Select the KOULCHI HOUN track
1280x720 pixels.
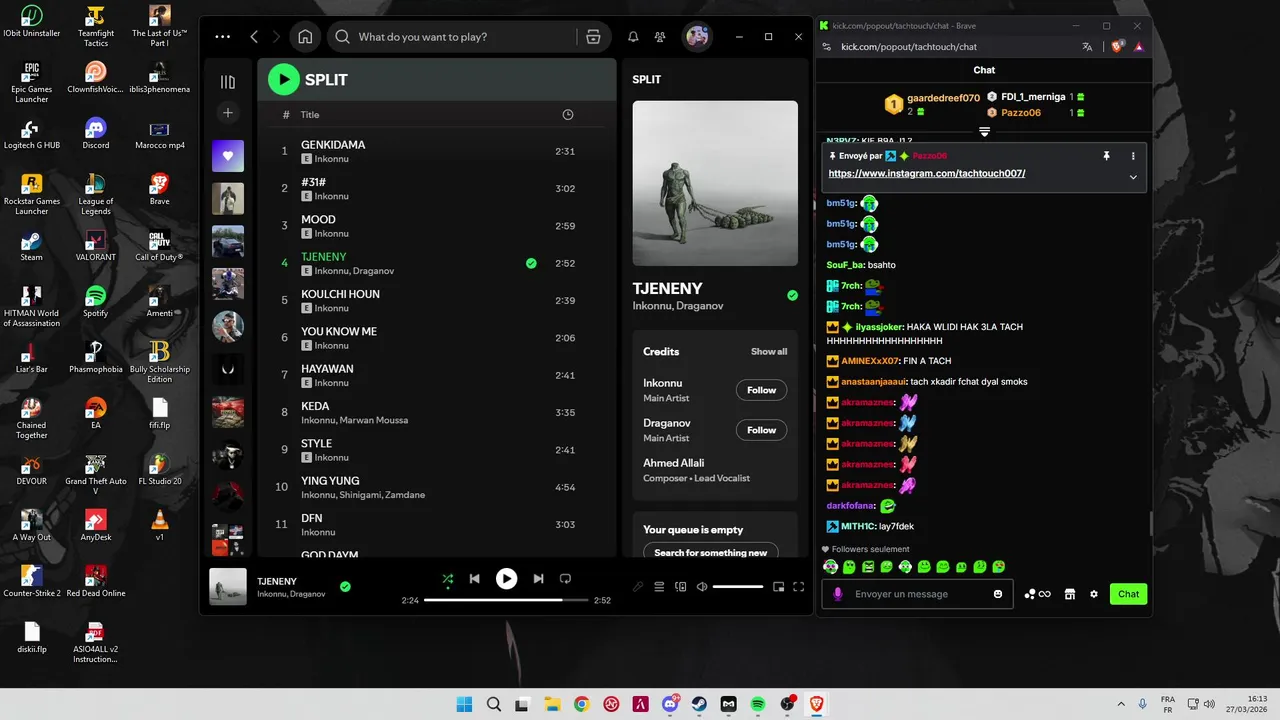coord(436,300)
